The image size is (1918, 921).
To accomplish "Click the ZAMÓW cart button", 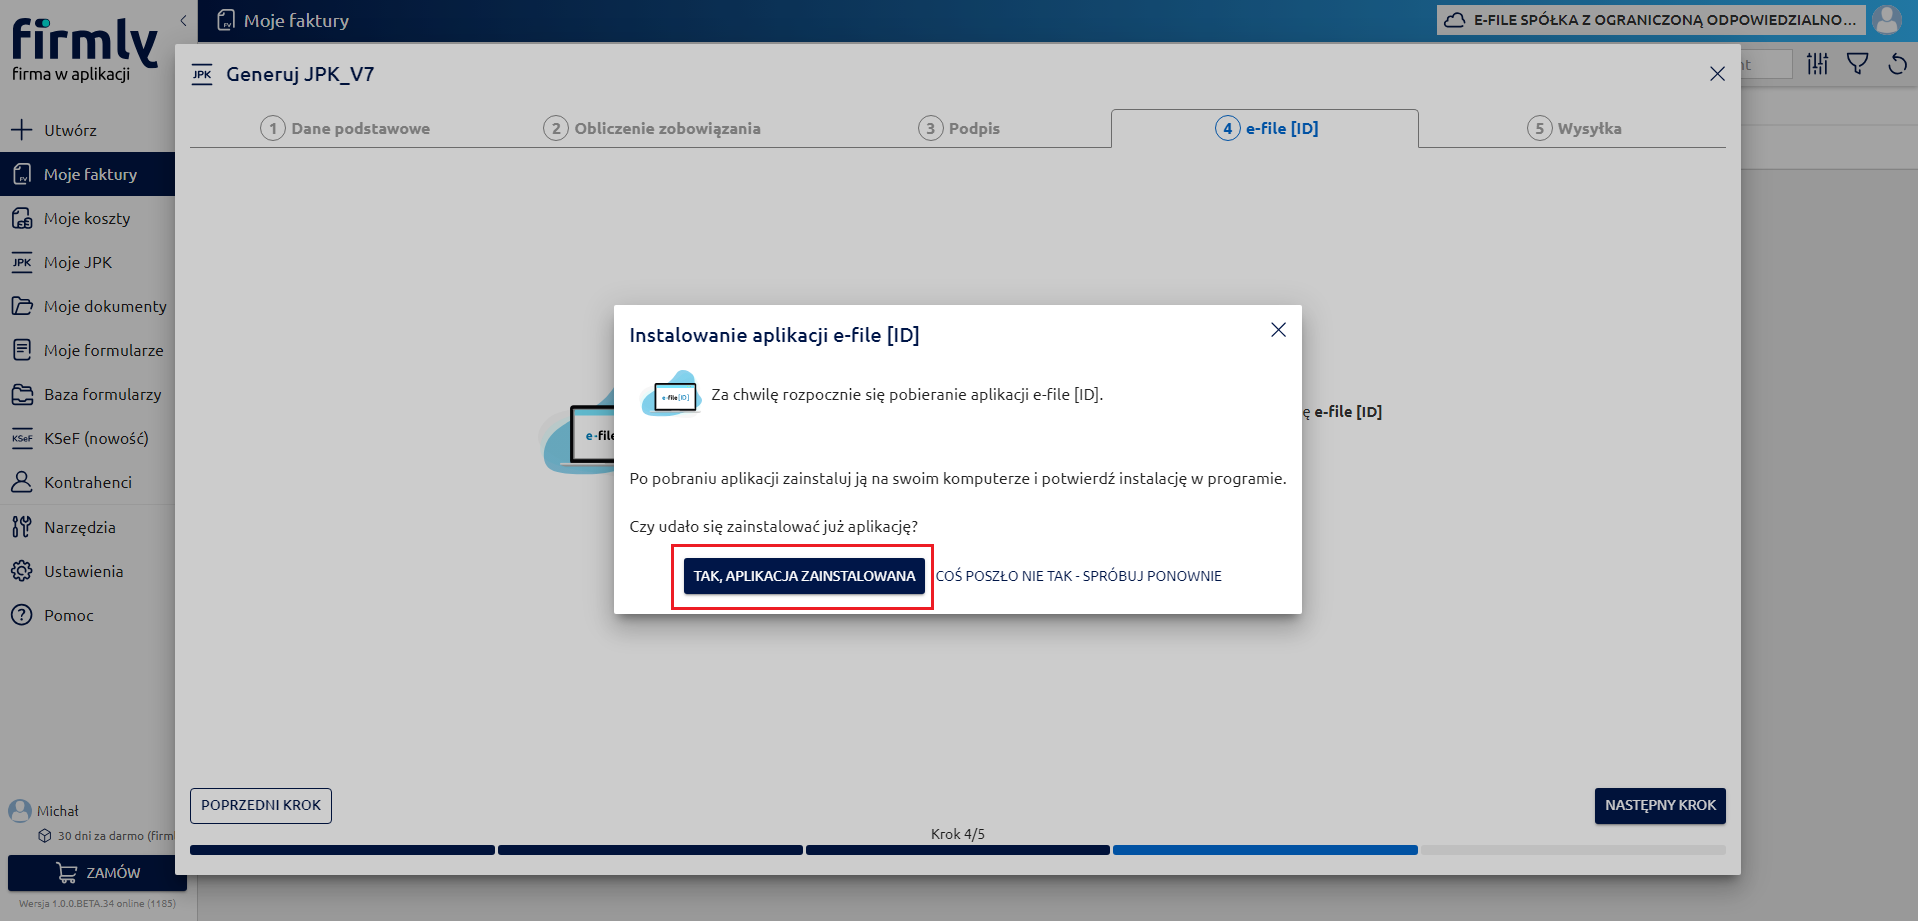I will [x=97, y=873].
